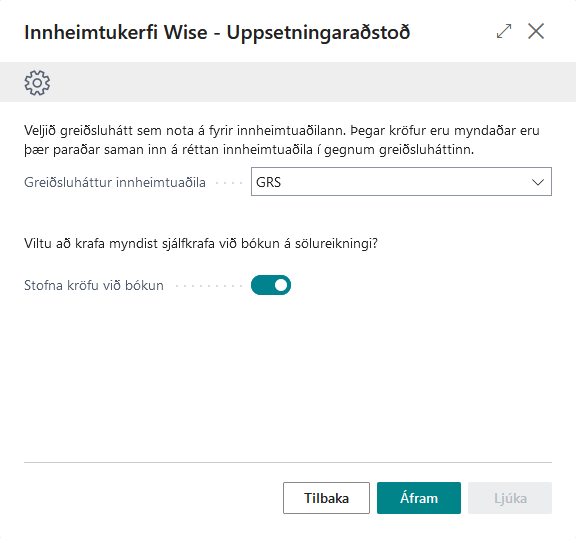Click the setup gear icon in banner
Viewport: 576px width, 538px height.
[x=37, y=83]
